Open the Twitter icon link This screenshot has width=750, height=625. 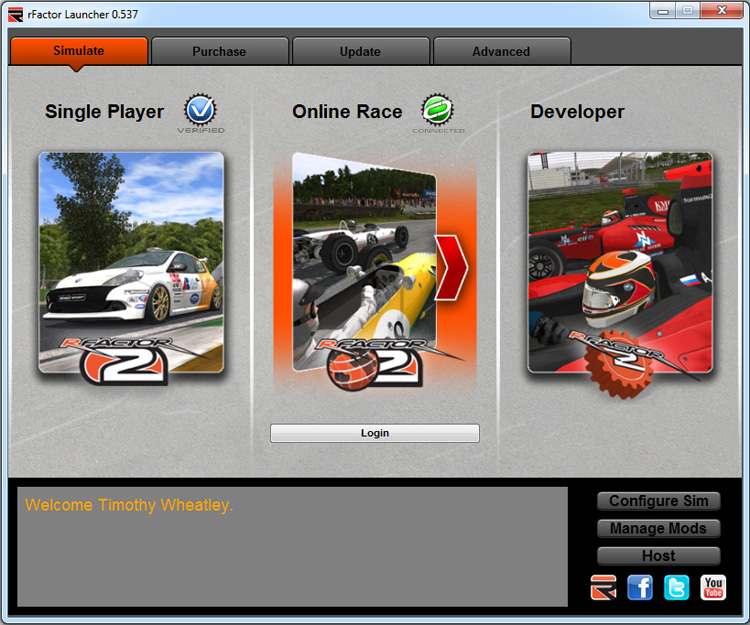click(677, 588)
